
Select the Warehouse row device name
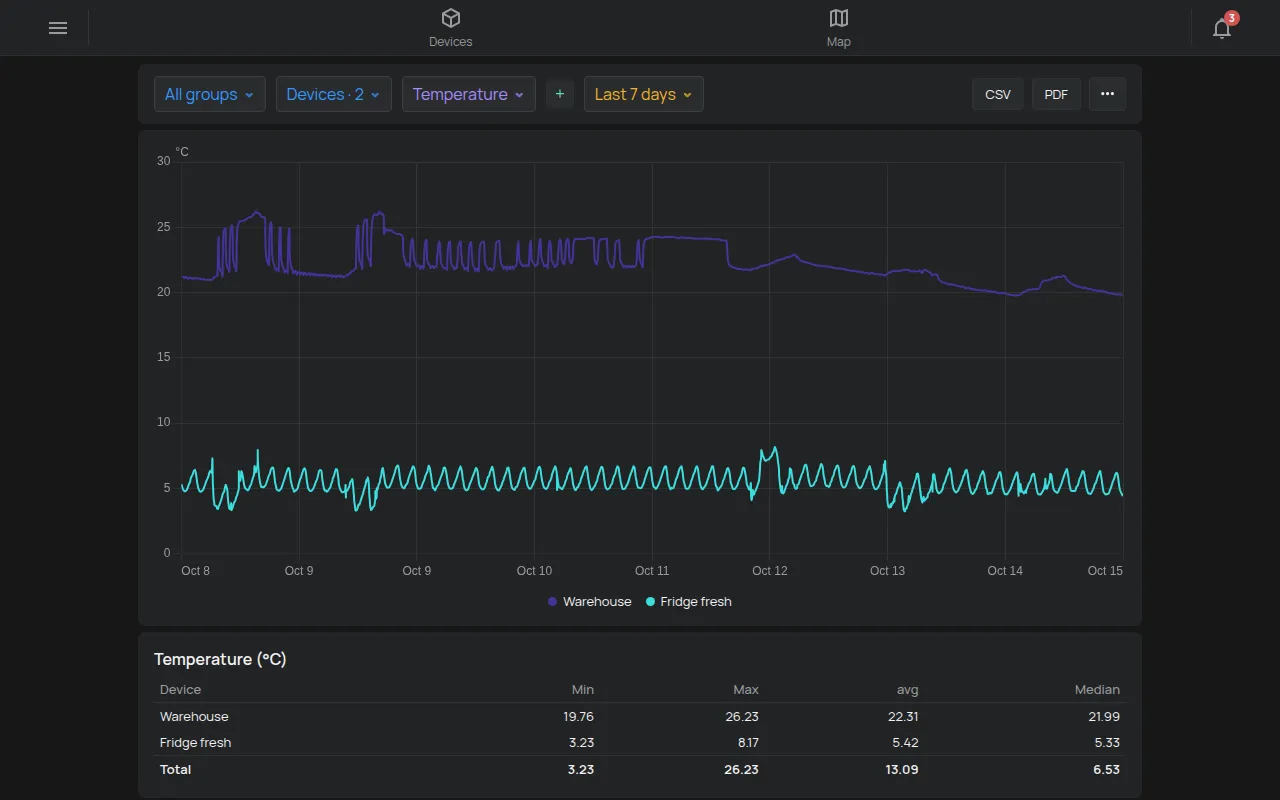pos(194,717)
